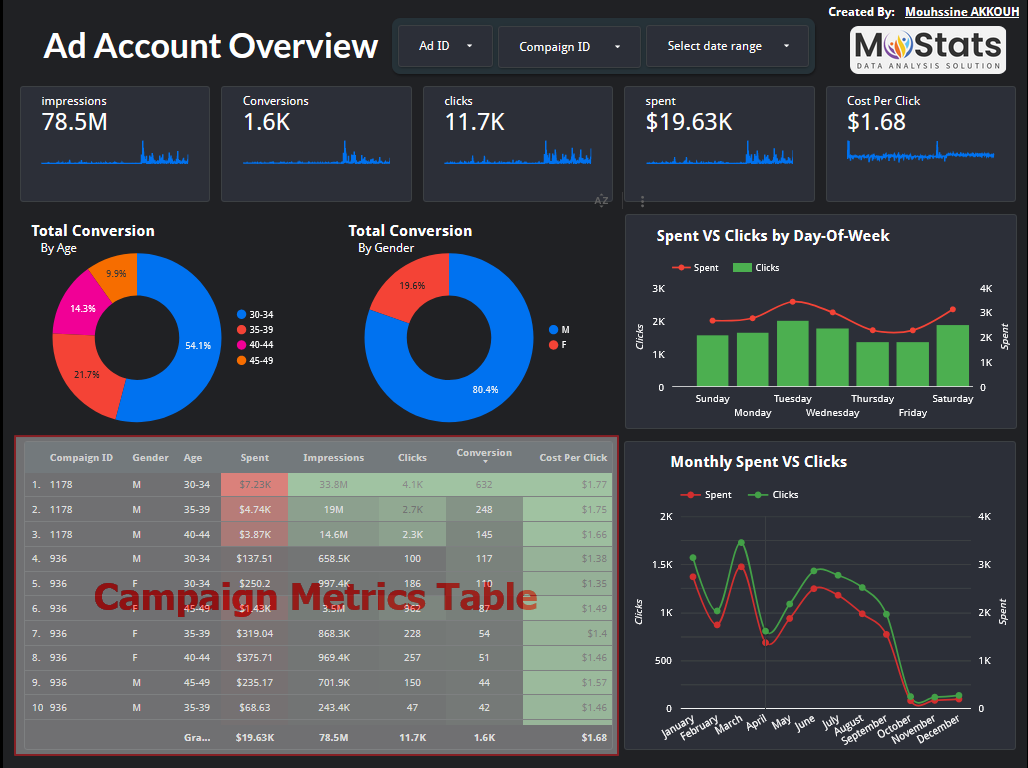1028x768 pixels.
Task: Select the Cost Per Click $1.68 scorecard
Action: pos(920,143)
